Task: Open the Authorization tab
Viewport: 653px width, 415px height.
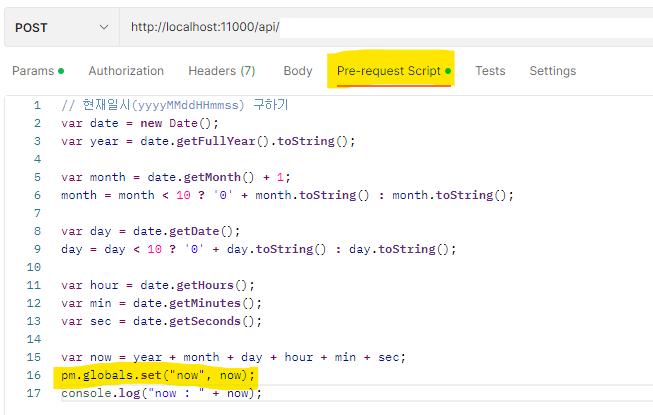Action: click(x=126, y=71)
